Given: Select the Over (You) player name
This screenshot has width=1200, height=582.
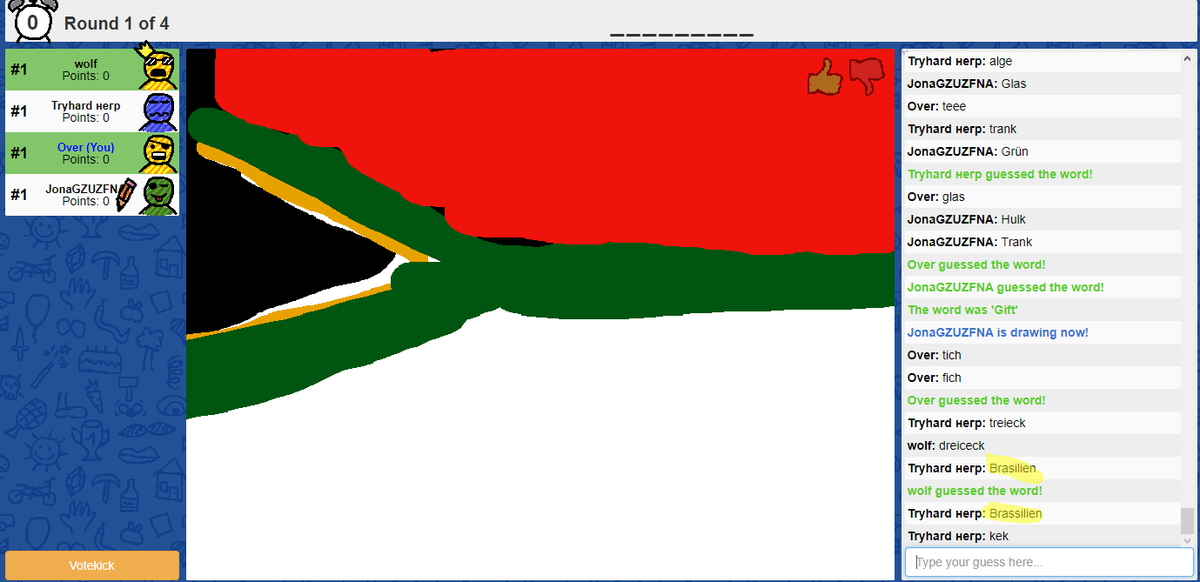Looking at the screenshot, I should tap(86, 147).
